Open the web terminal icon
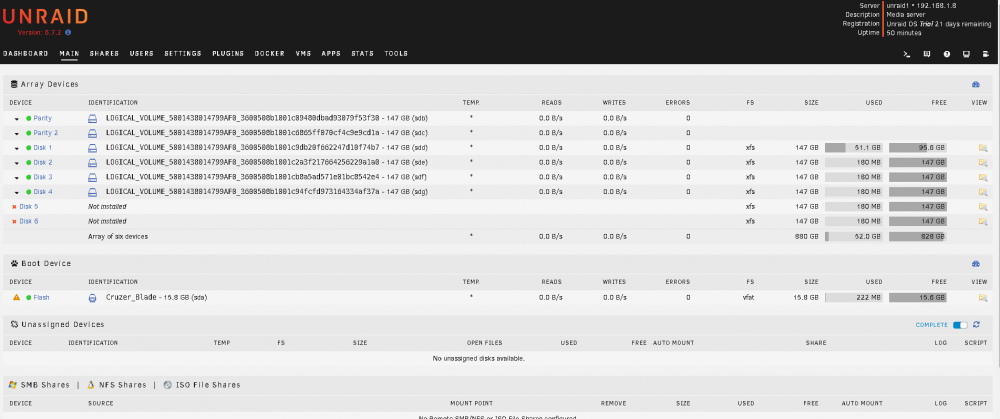The height and width of the screenshot is (419, 1000). coord(908,54)
